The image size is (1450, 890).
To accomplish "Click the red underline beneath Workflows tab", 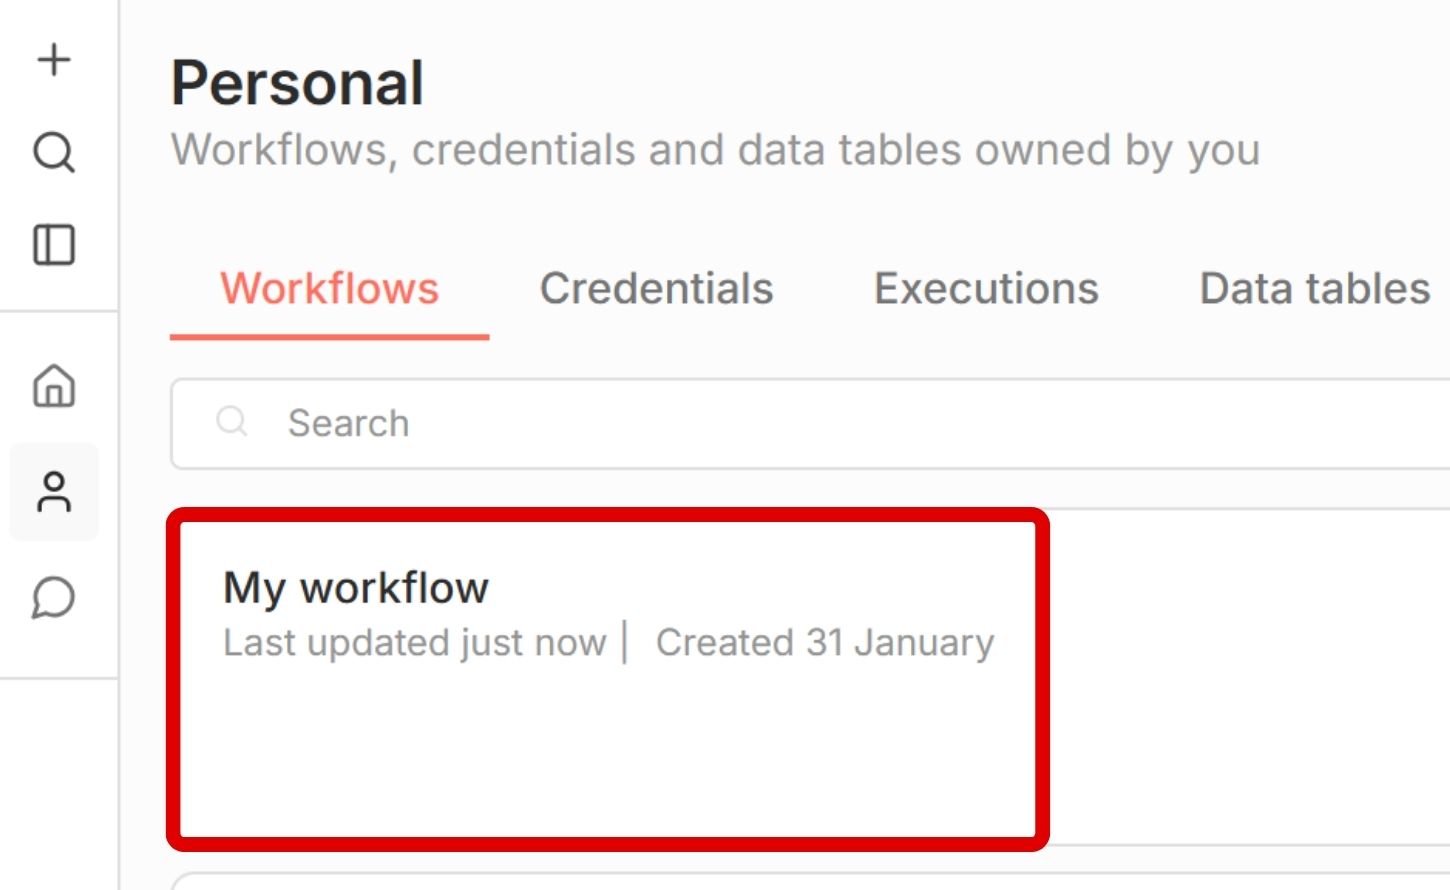I will click(329, 337).
